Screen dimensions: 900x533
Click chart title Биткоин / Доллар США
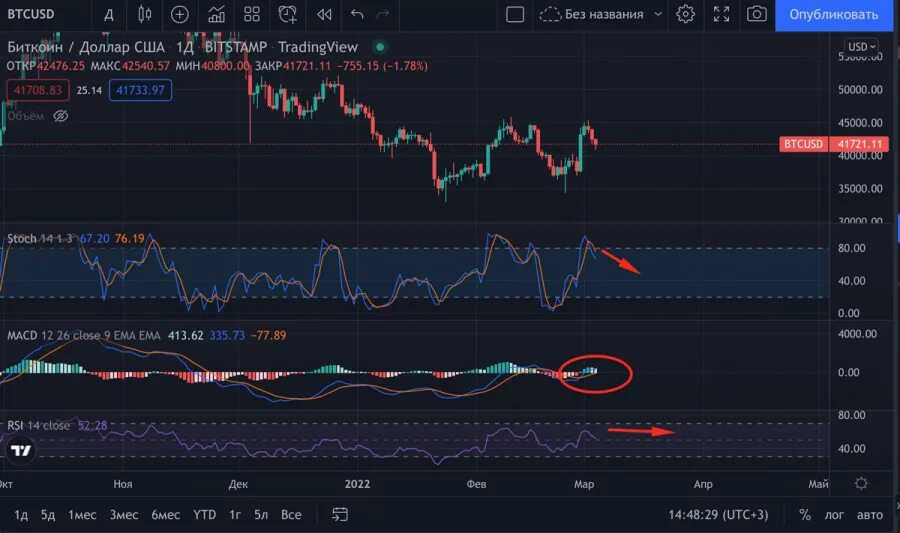point(86,47)
